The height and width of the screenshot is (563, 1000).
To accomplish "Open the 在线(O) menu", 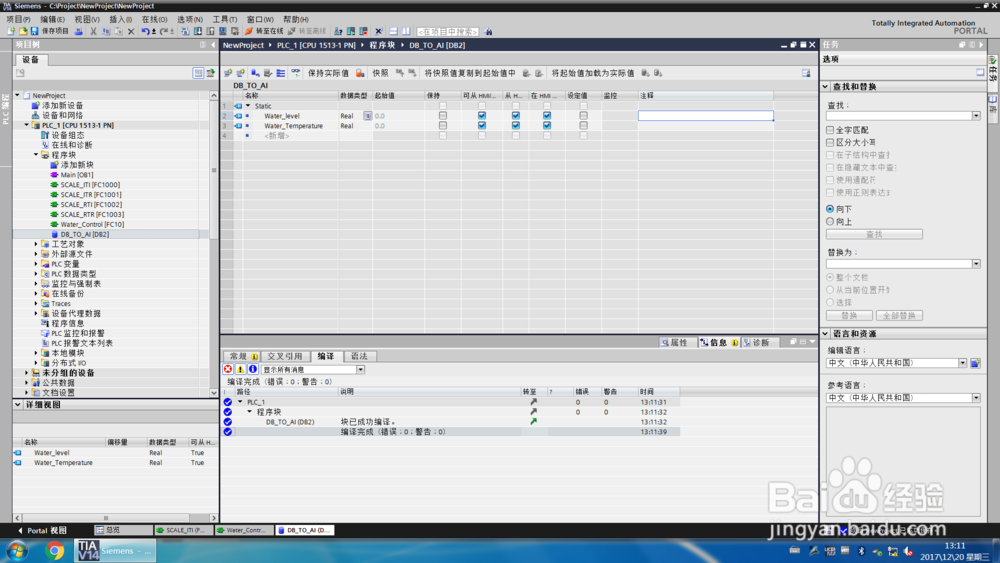I will tap(154, 20).
